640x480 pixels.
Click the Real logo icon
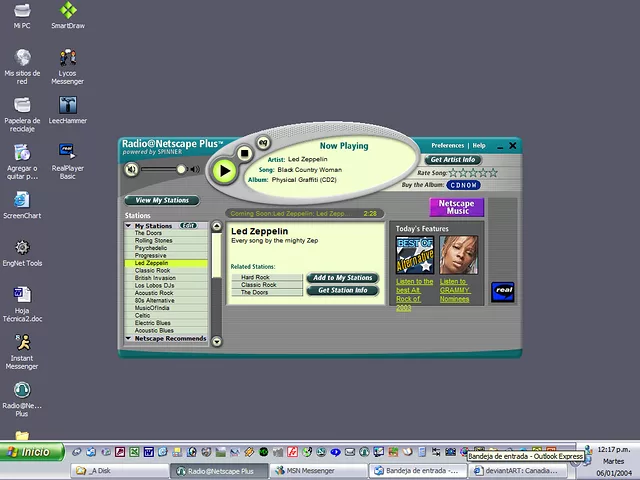(504, 290)
